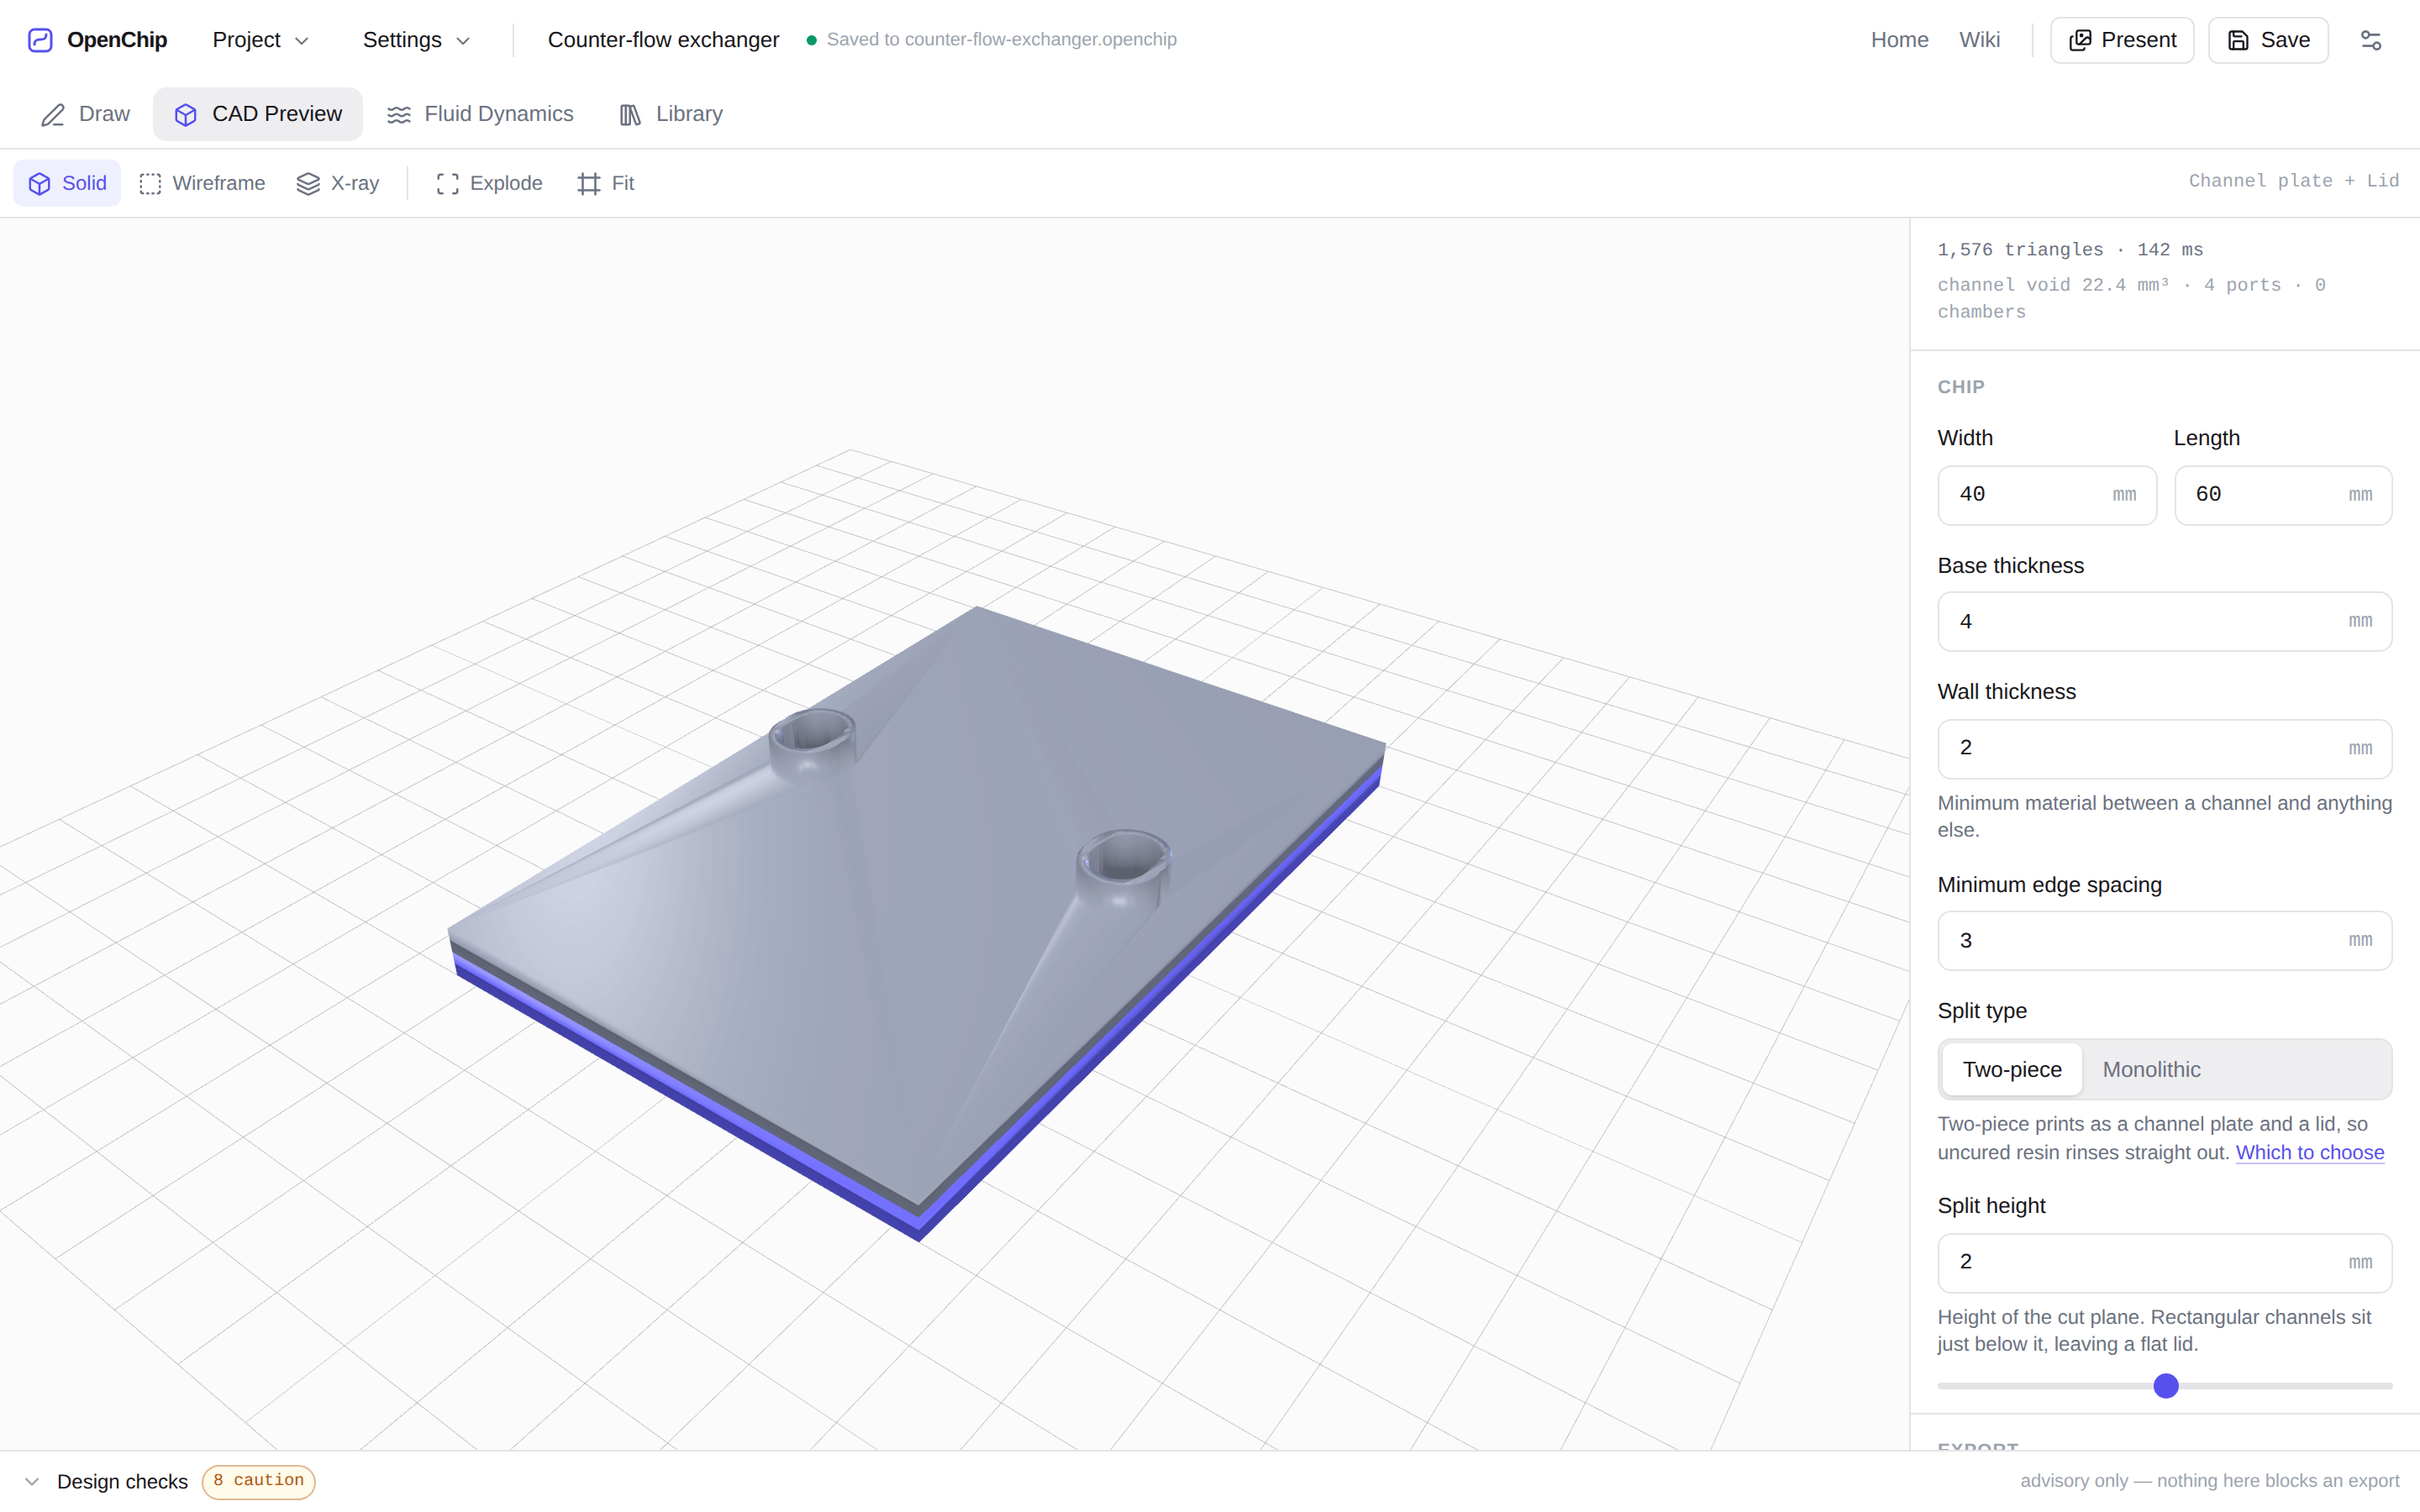Click the floppy disk Save icon
The image size is (2420, 1512).
[x=2239, y=40]
